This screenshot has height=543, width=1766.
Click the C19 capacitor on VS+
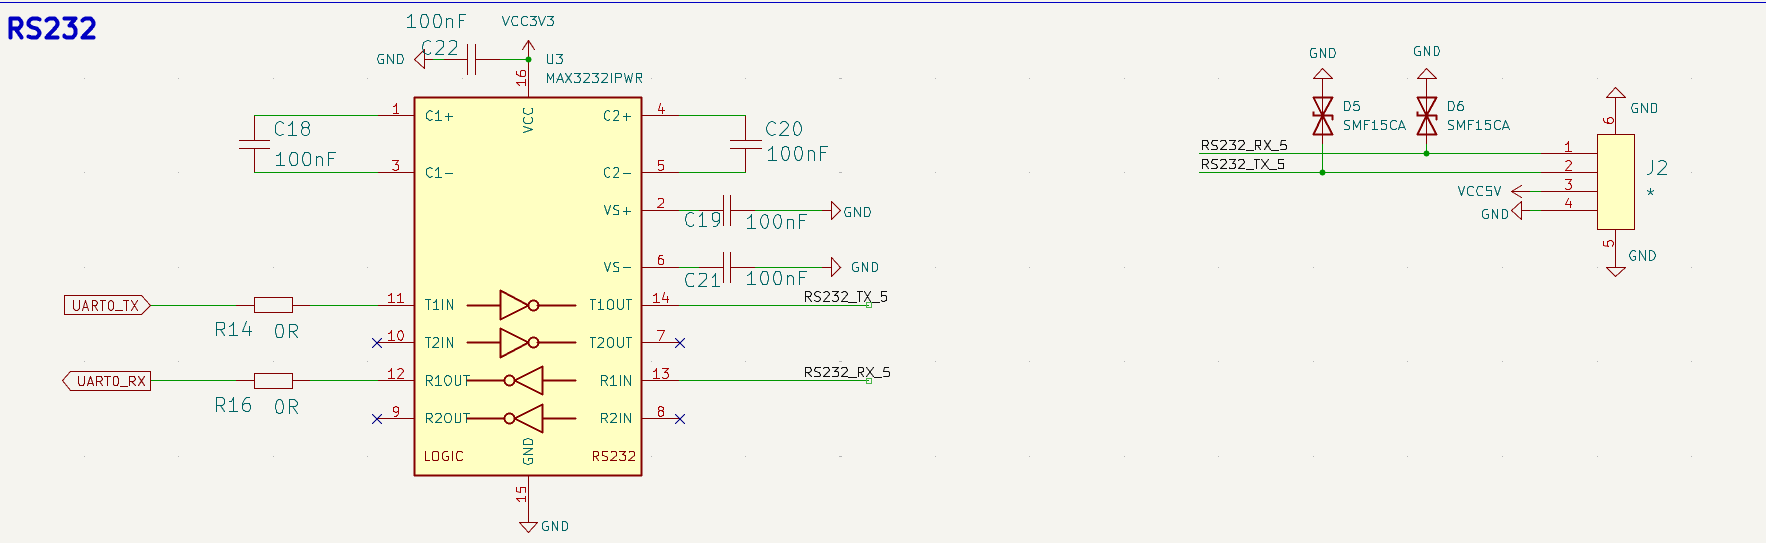click(729, 210)
